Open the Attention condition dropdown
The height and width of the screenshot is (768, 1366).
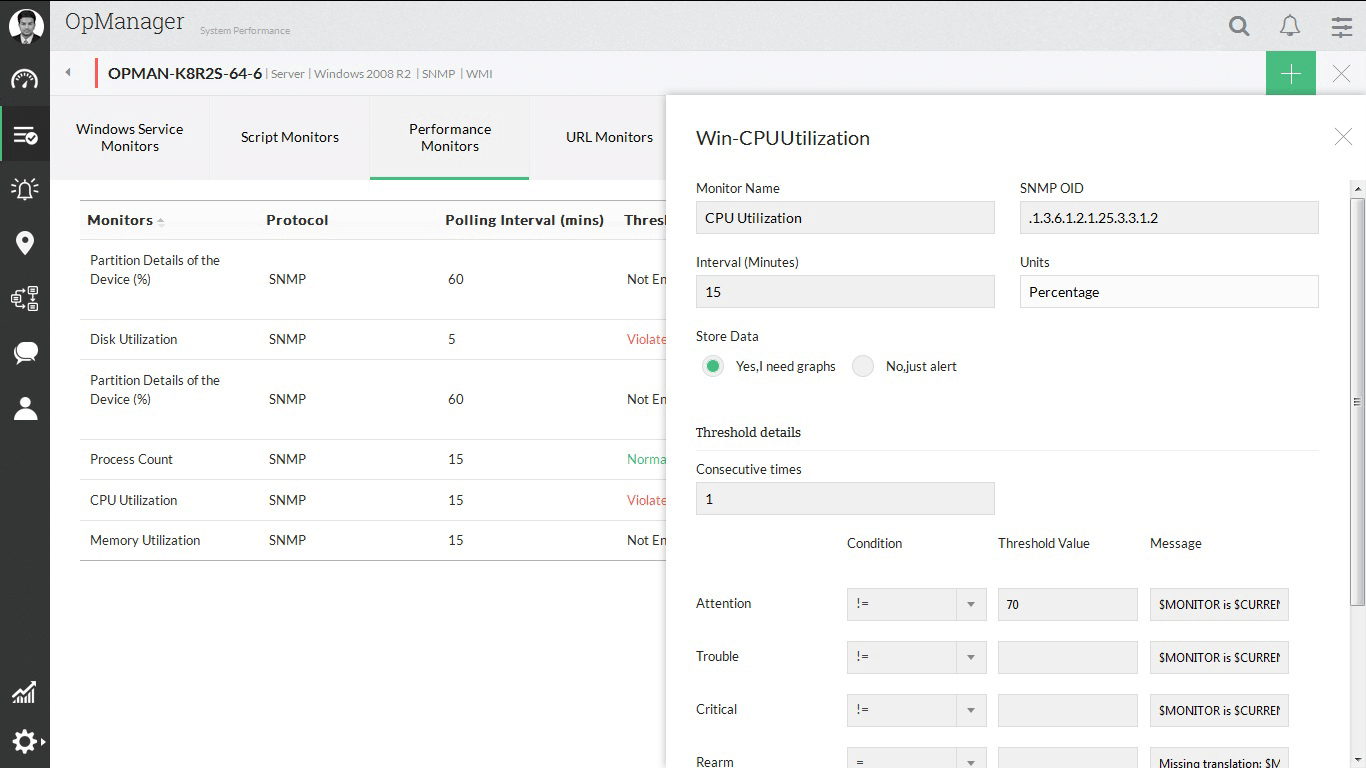click(x=916, y=604)
